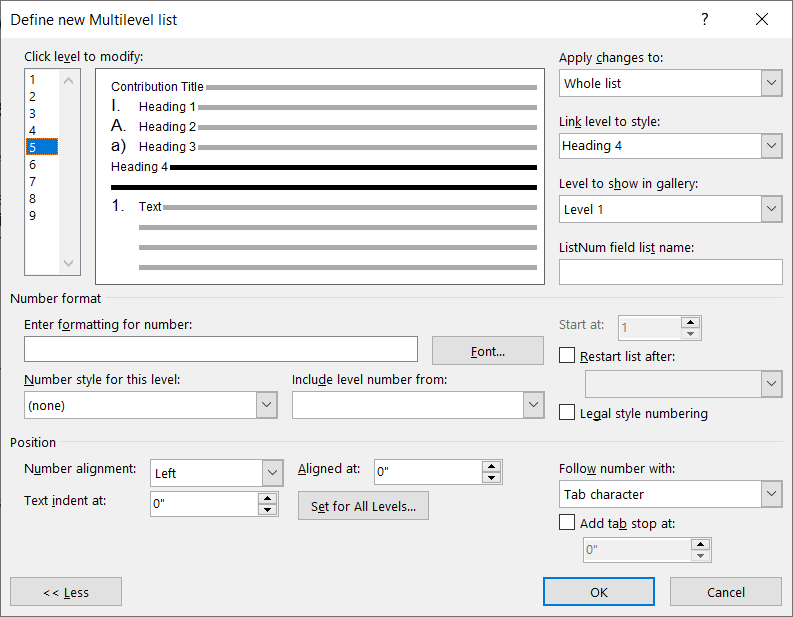Image resolution: width=793 pixels, height=617 pixels.
Task: Click Set for All Levels button
Action: click(363, 506)
